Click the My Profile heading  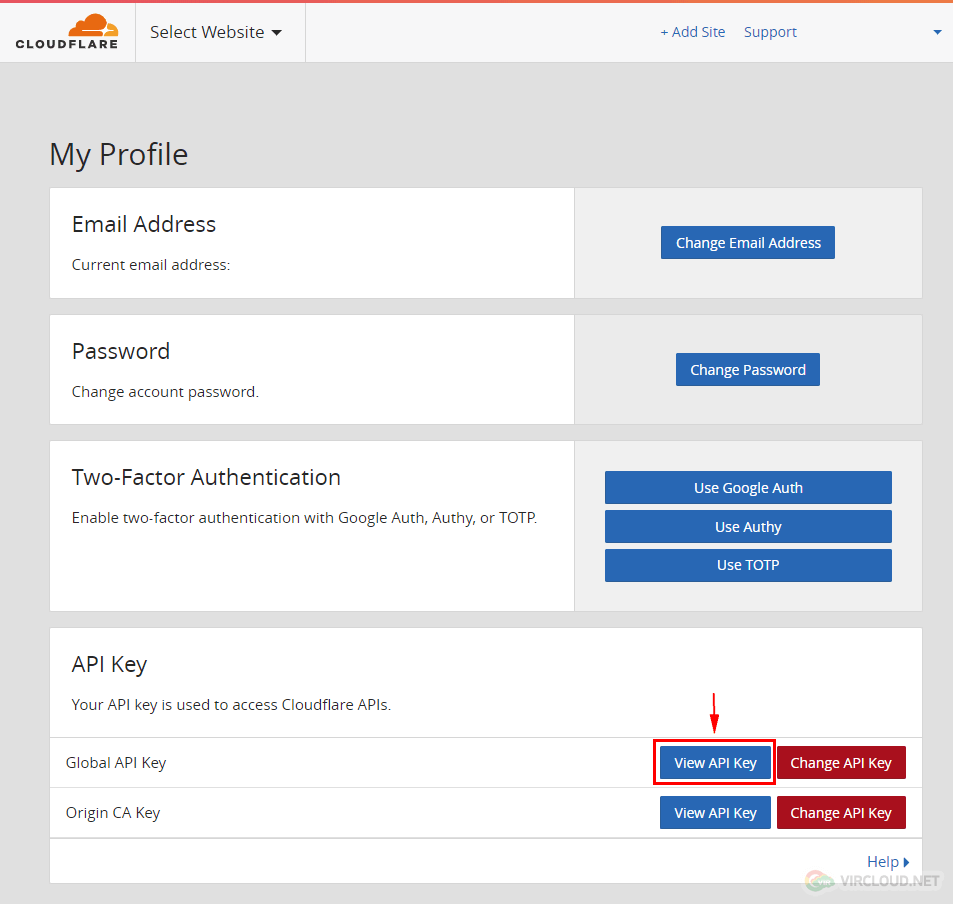point(119,154)
